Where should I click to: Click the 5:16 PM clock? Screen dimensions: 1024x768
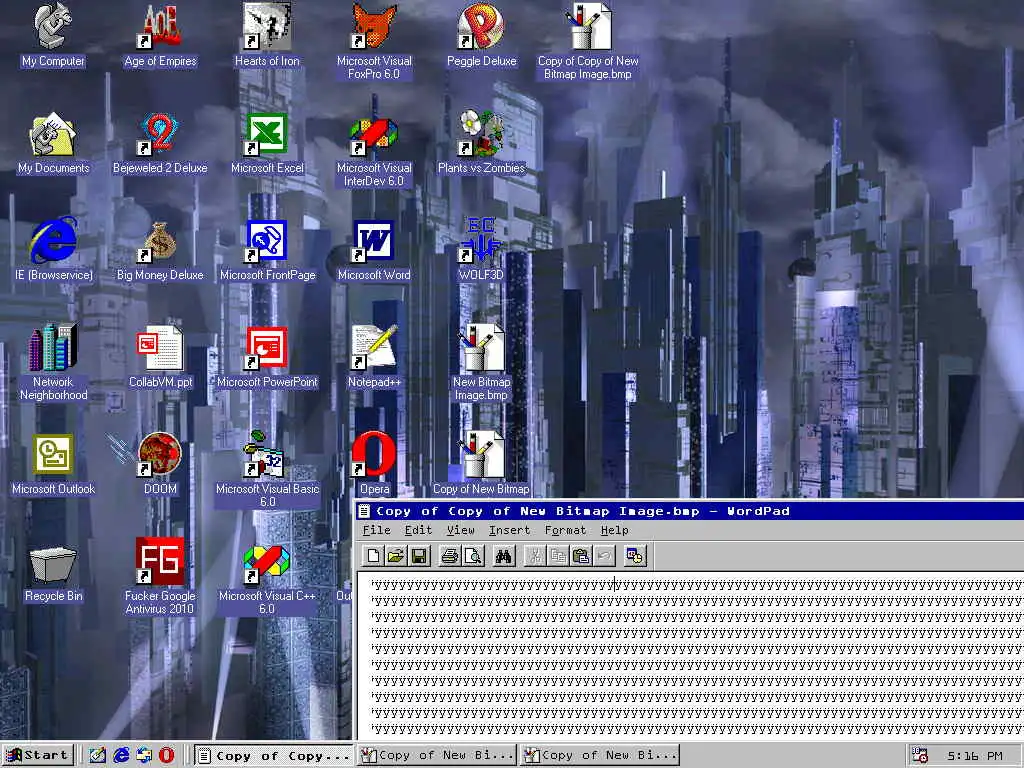coord(974,756)
